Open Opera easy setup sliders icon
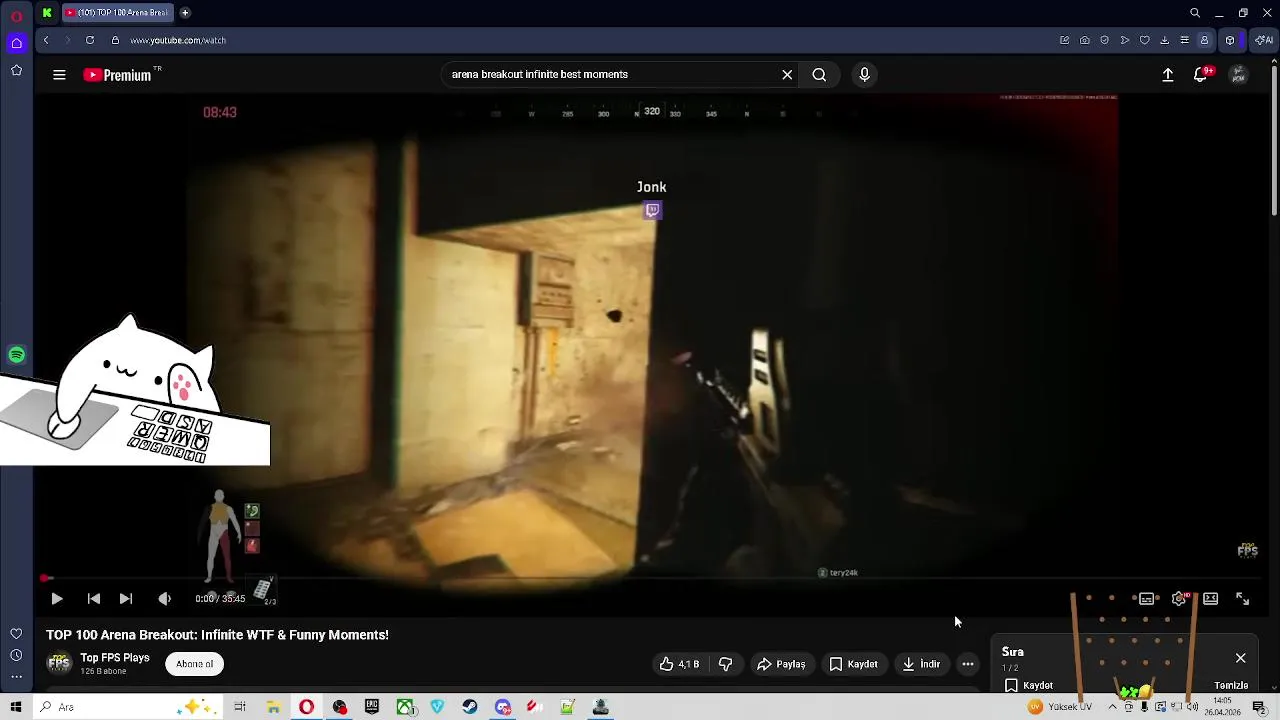This screenshot has height=720, width=1280. 1185,40
